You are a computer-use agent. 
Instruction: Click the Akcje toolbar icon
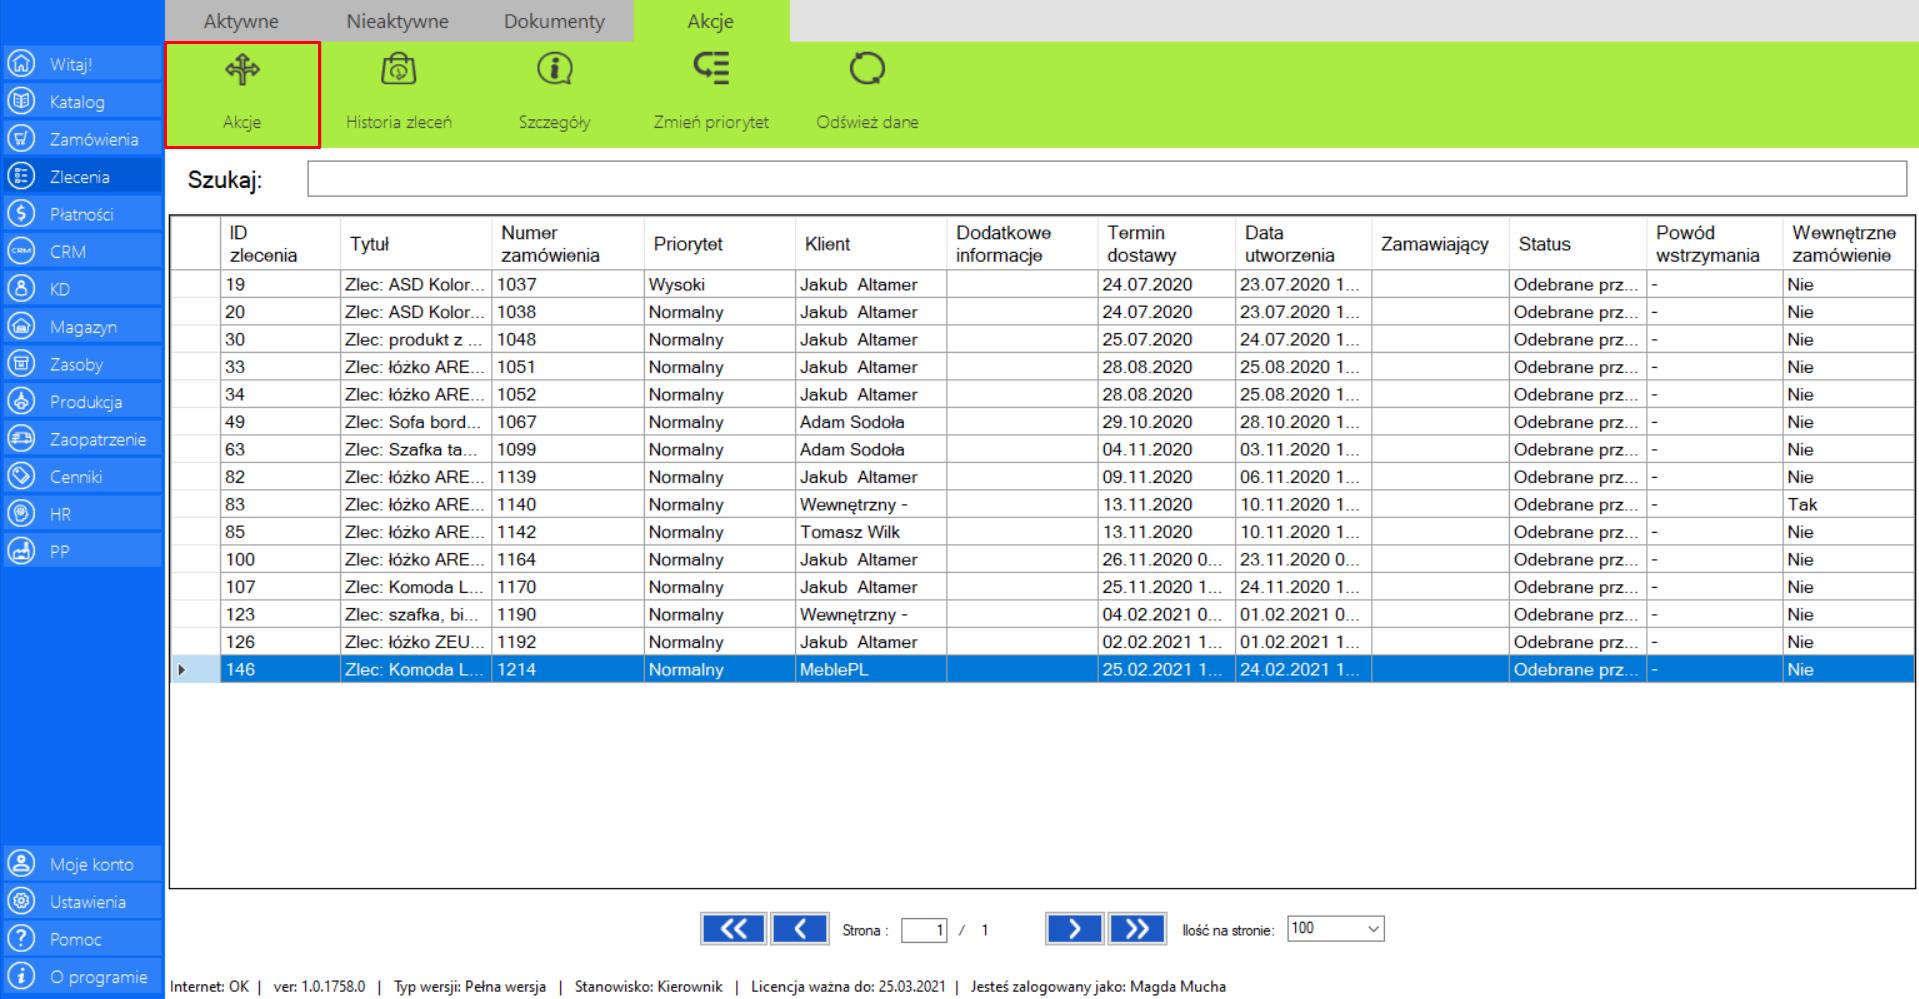(242, 70)
